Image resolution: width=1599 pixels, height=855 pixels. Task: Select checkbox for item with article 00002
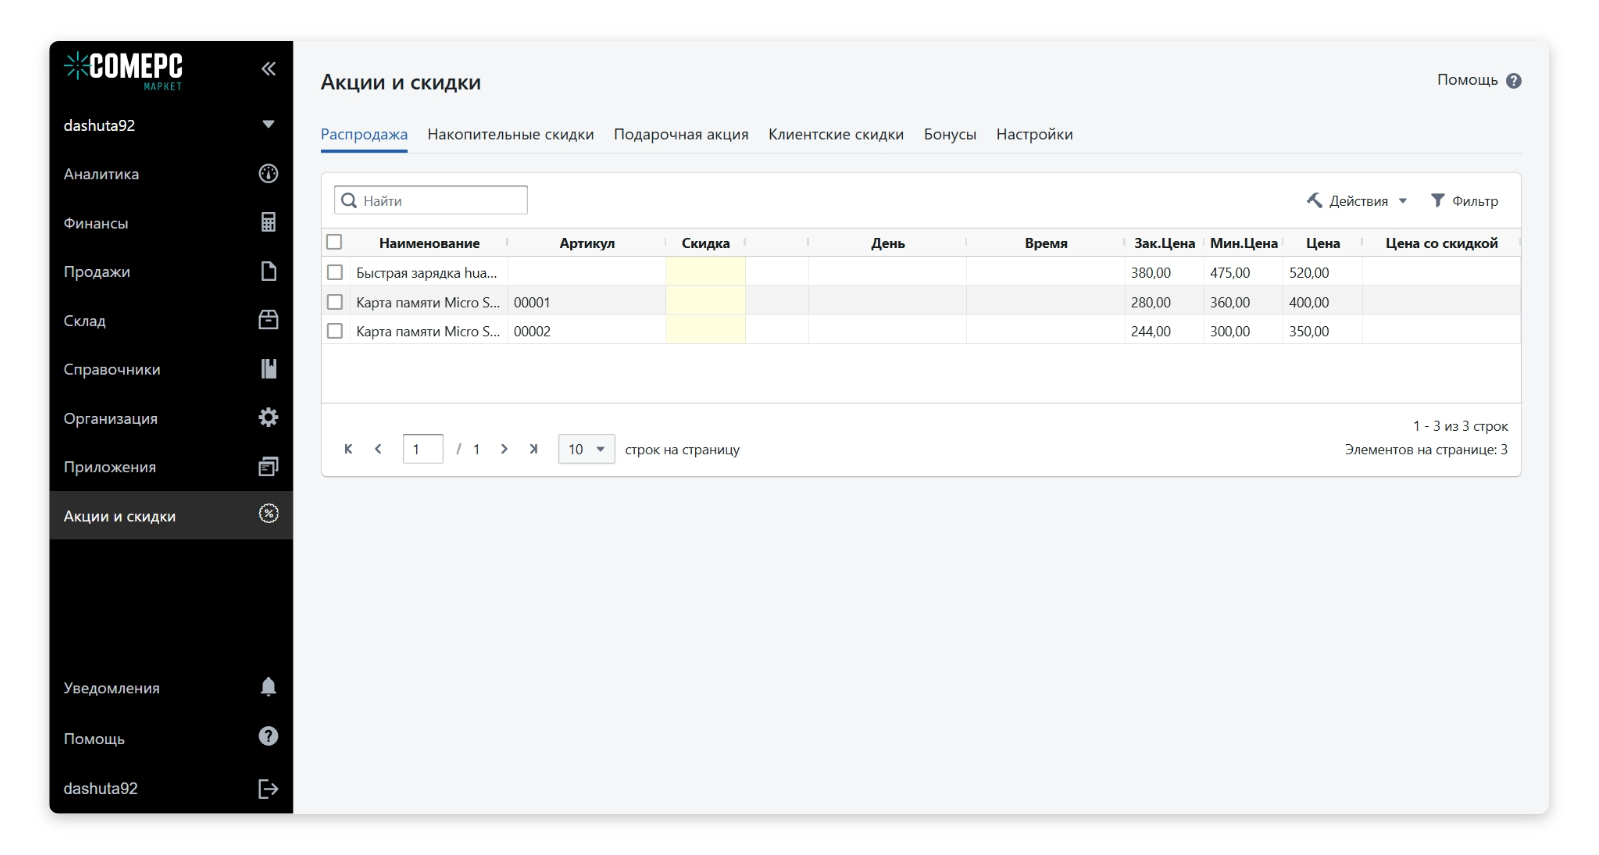335,331
